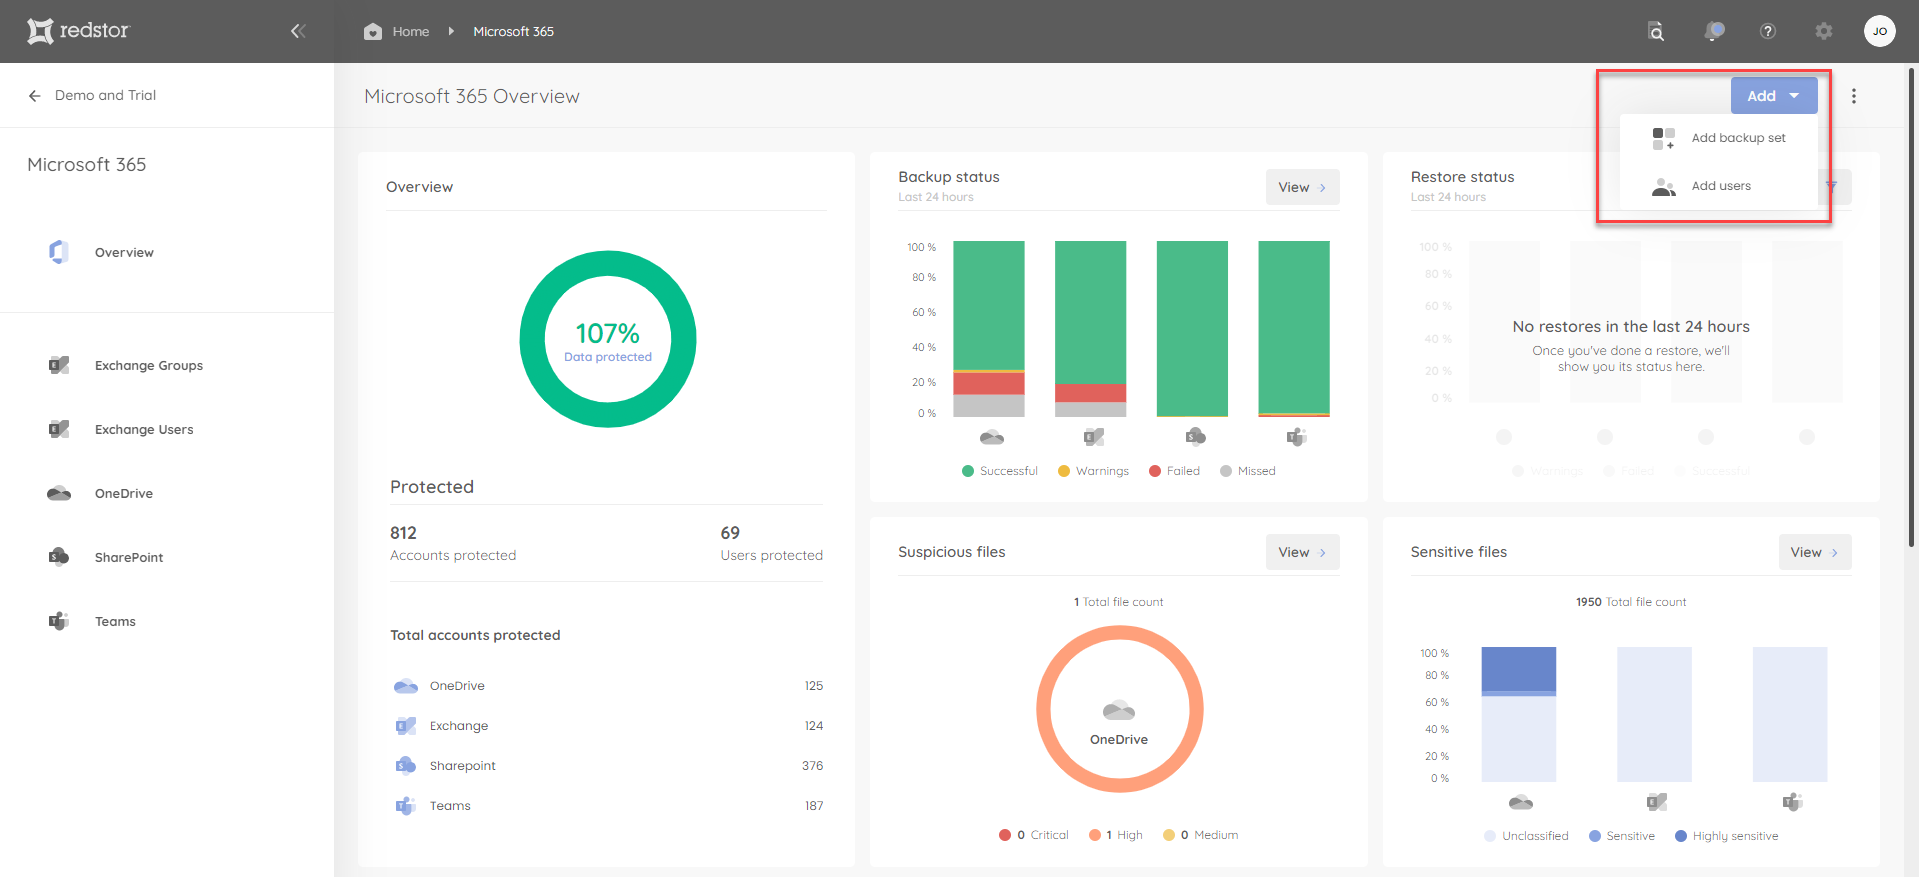The height and width of the screenshot is (877, 1919).
Task: Click the OneDrive suspicious files donut
Action: (1119, 709)
